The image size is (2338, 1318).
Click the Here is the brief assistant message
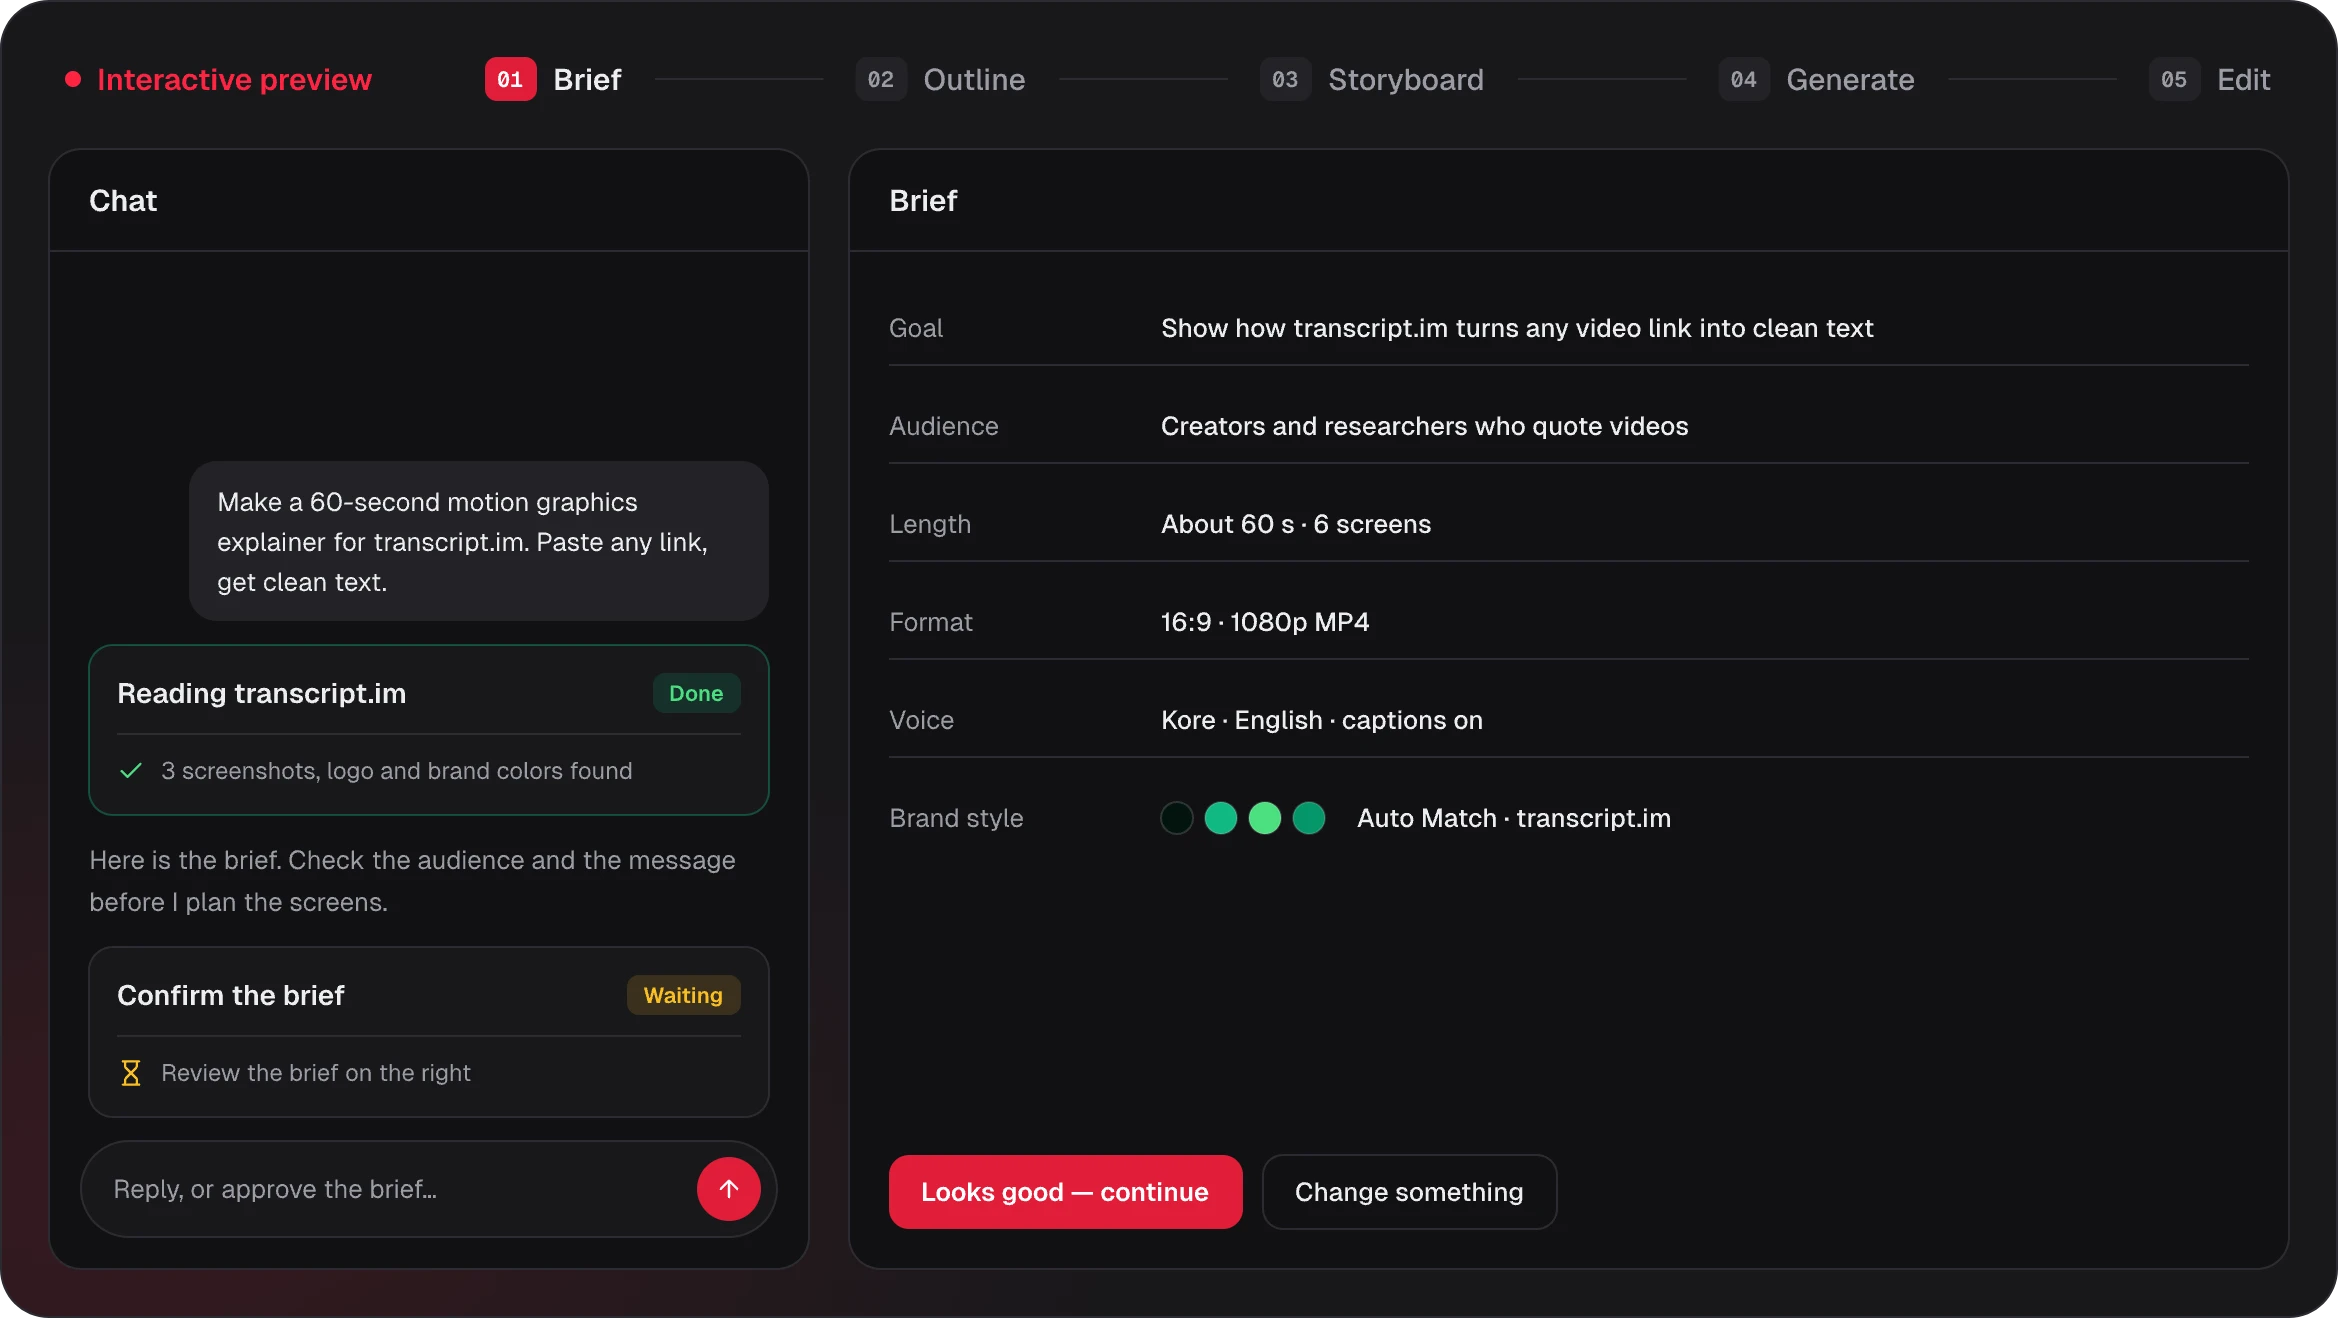(x=412, y=881)
